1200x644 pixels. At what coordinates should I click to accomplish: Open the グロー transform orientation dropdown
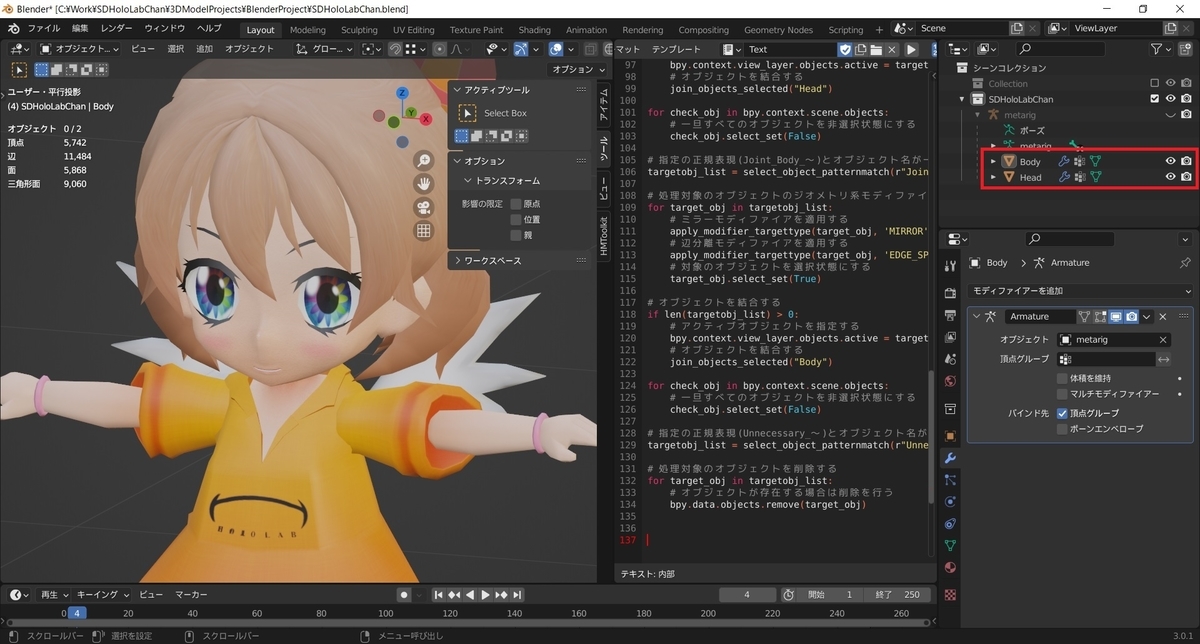[326, 49]
